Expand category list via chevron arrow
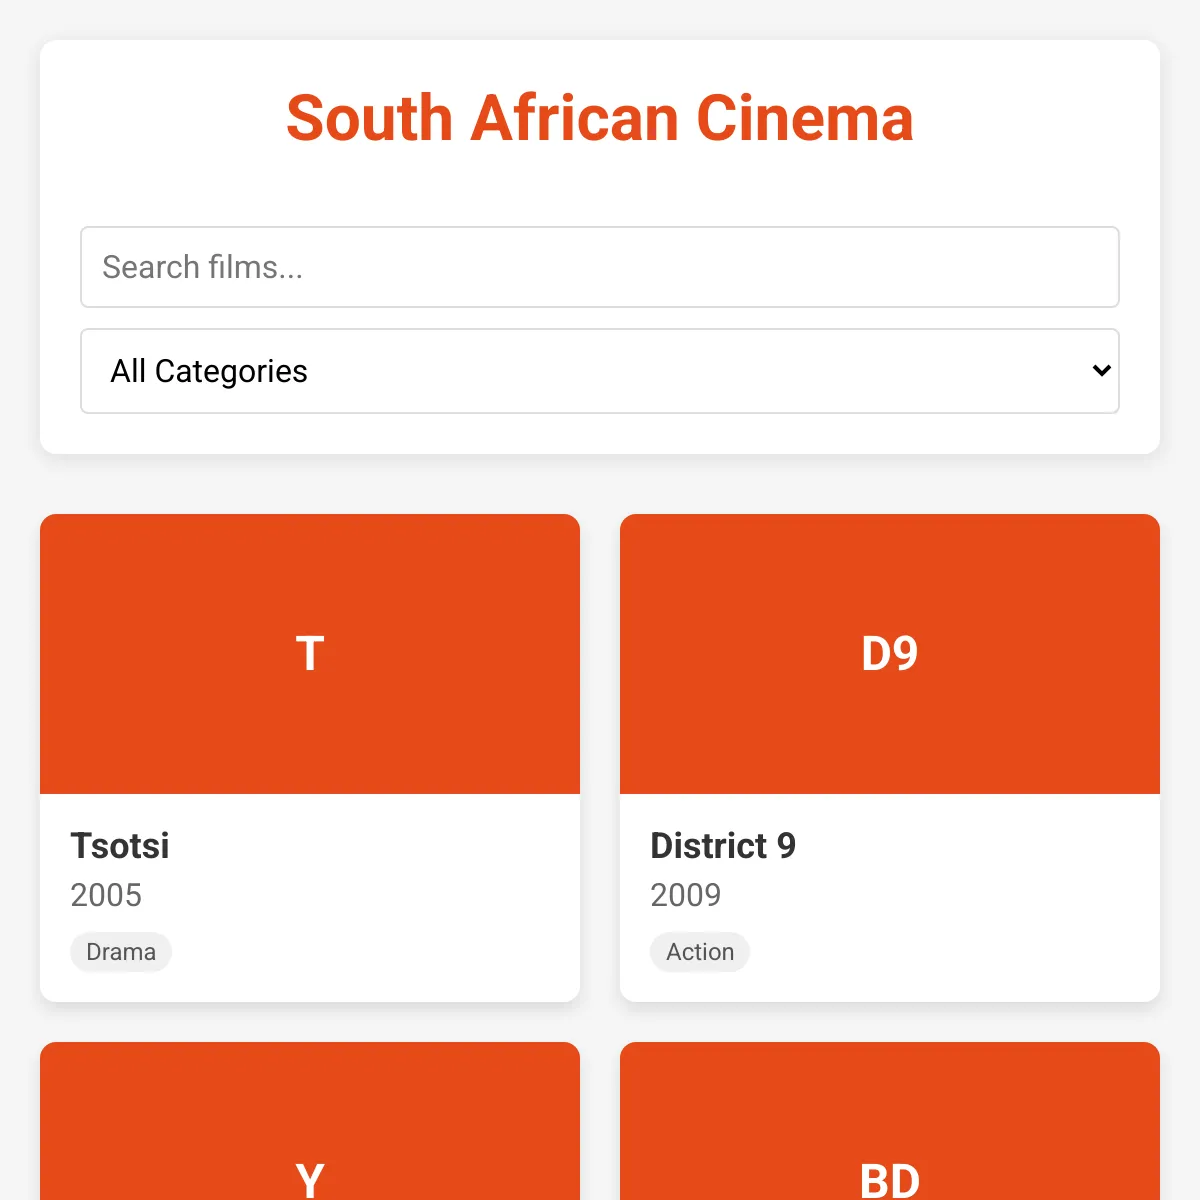This screenshot has width=1200, height=1200. point(1102,371)
